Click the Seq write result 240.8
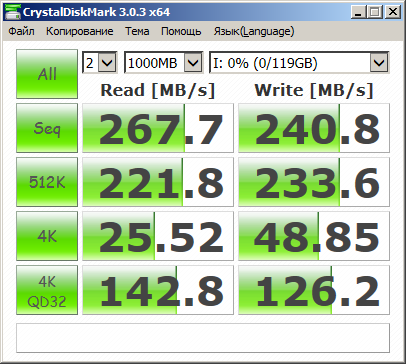This screenshot has width=406, height=364. coord(314,128)
